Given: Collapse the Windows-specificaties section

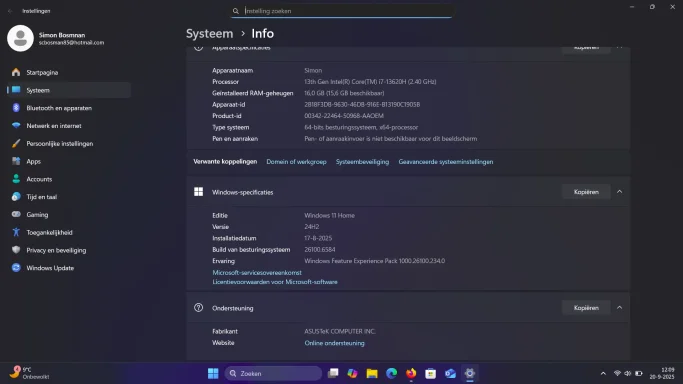Looking at the screenshot, I should coord(619,192).
